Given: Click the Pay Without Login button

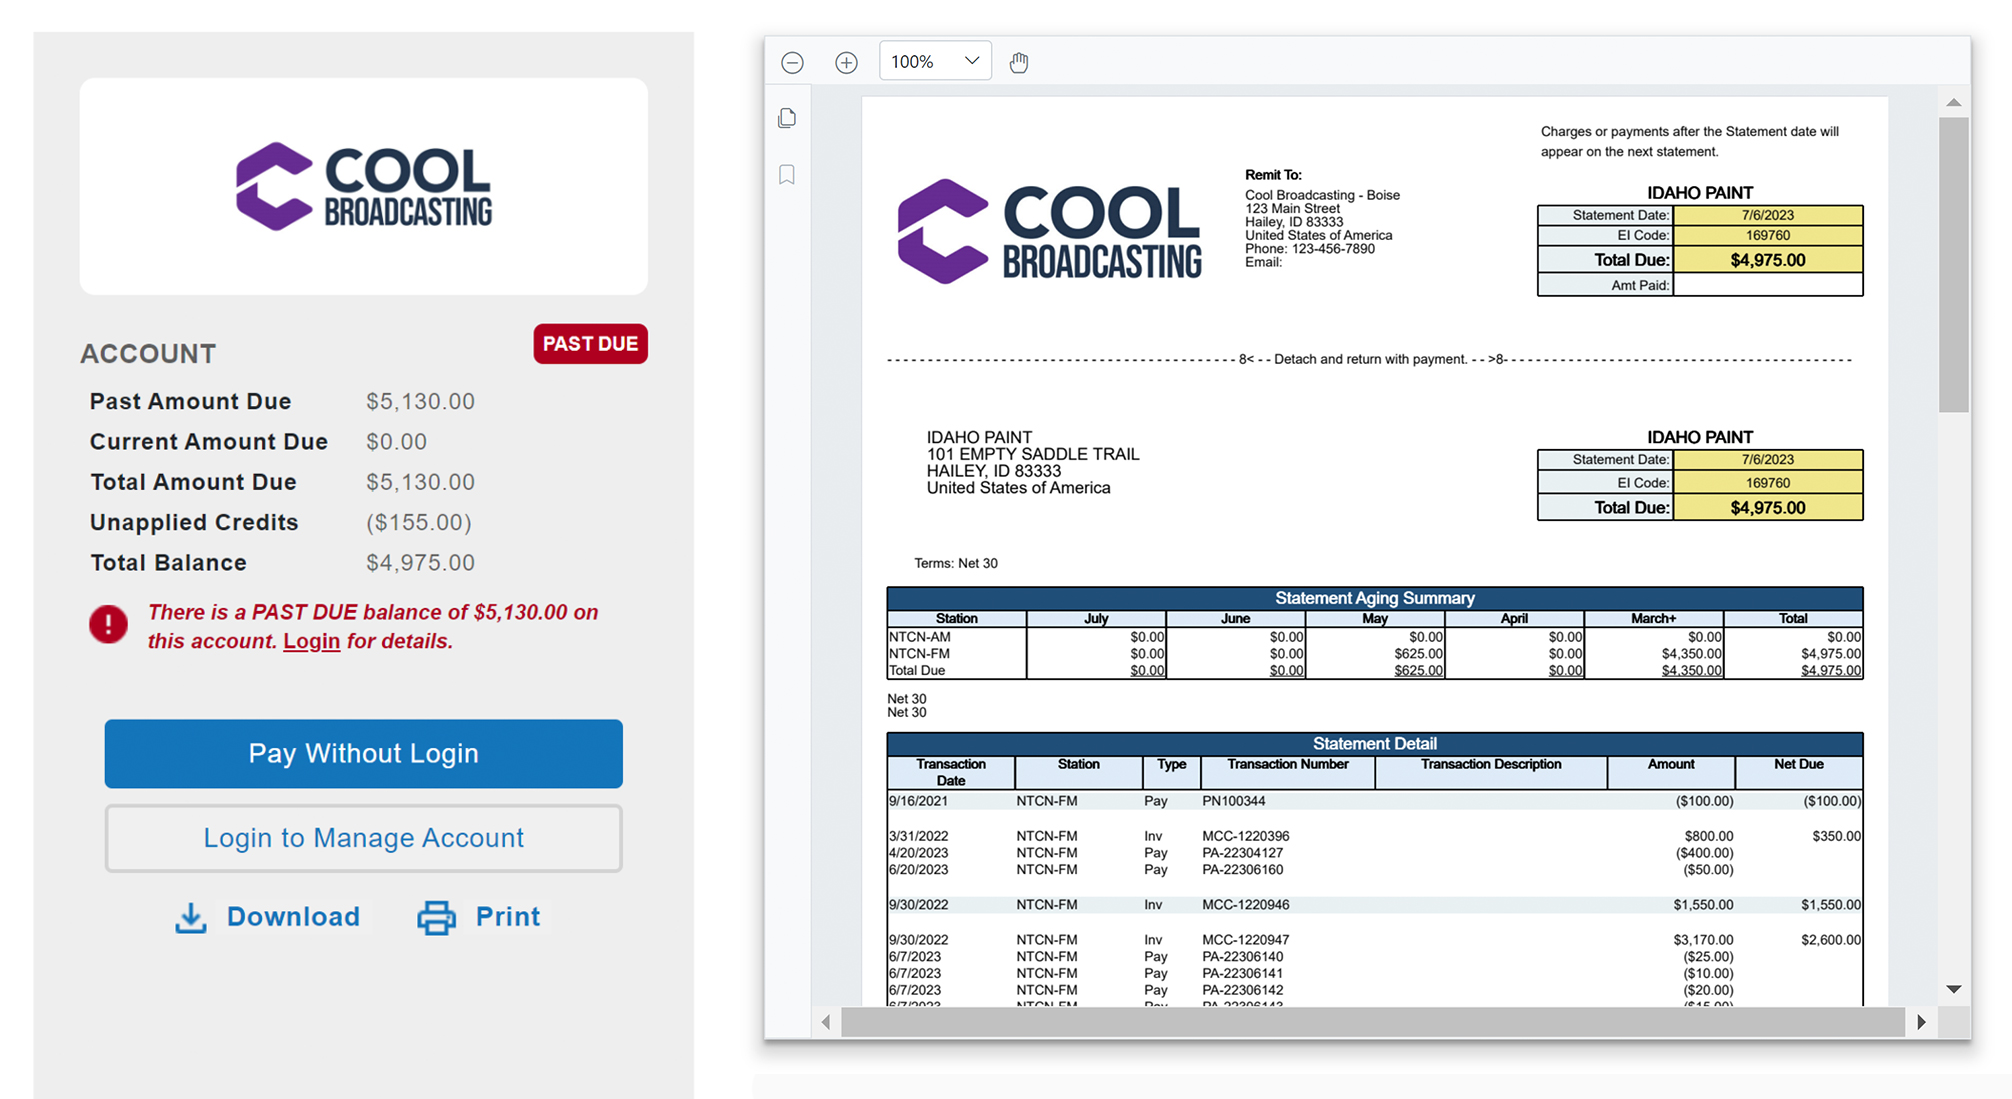Looking at the screenshot, I should pos(363,753).
